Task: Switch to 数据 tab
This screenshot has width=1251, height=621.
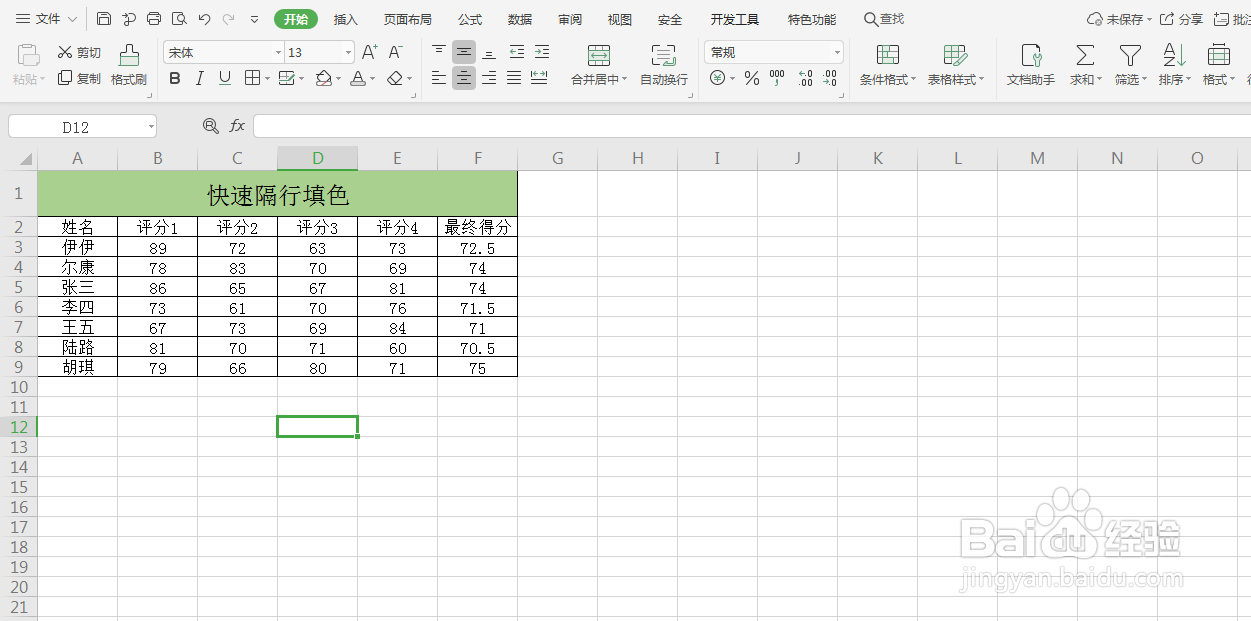Action: (x=520, y=19)
